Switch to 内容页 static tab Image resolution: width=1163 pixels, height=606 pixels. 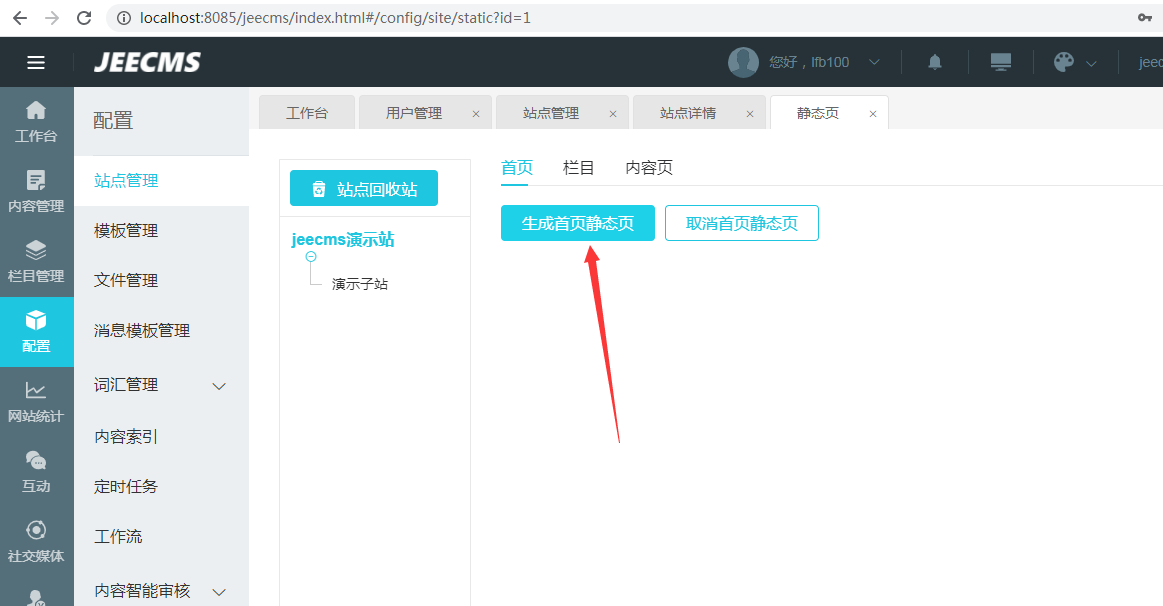[649, 168]
